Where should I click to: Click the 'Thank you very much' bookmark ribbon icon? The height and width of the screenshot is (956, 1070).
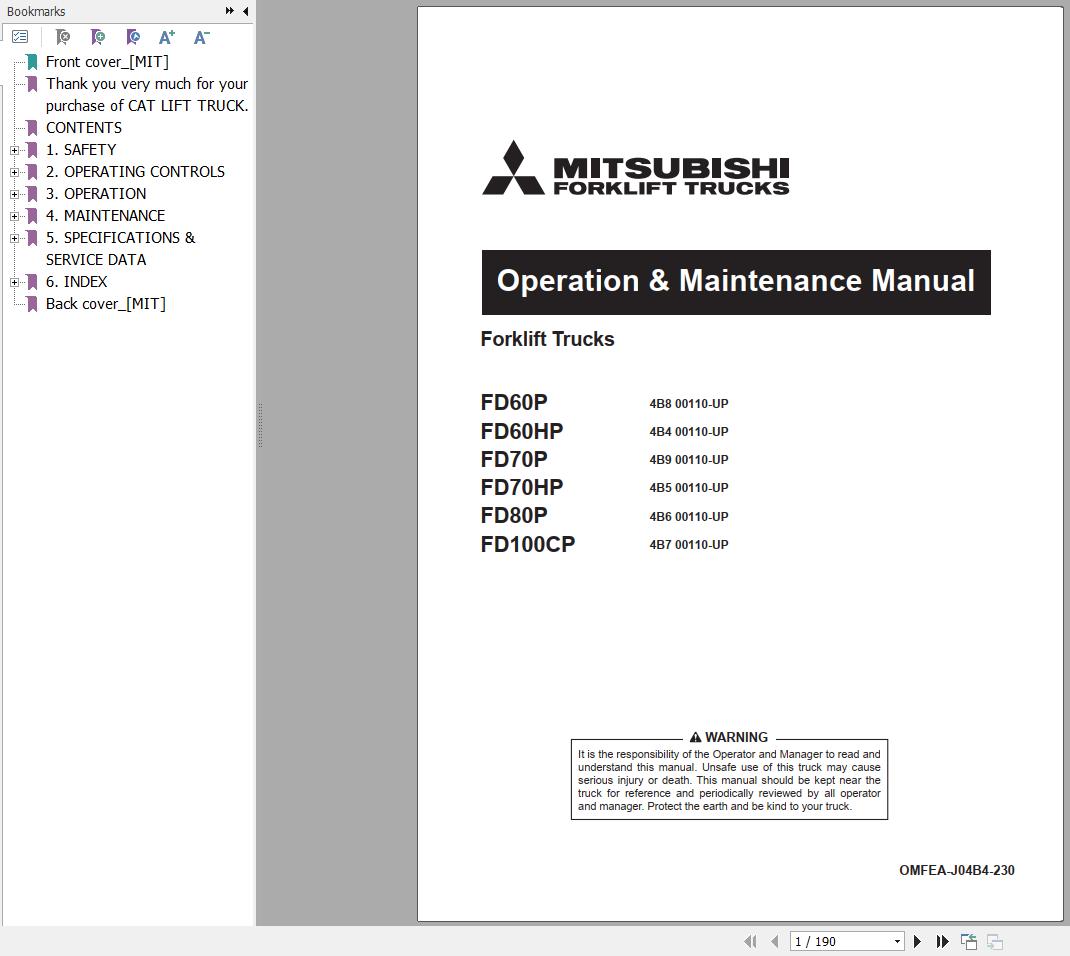pos(32,84)
